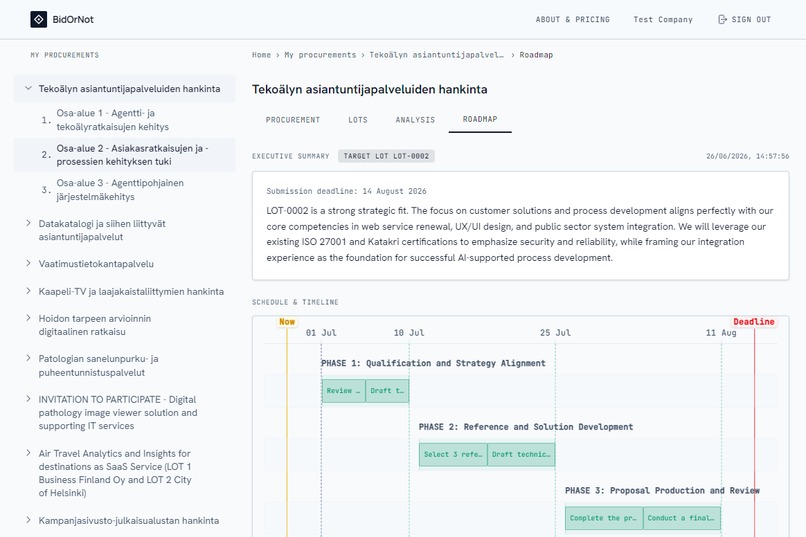The width and height of the screenshot is (806, 537).
Task: Expand Hoidon tarpeen arvioinnin chevron
Action: 28,318
